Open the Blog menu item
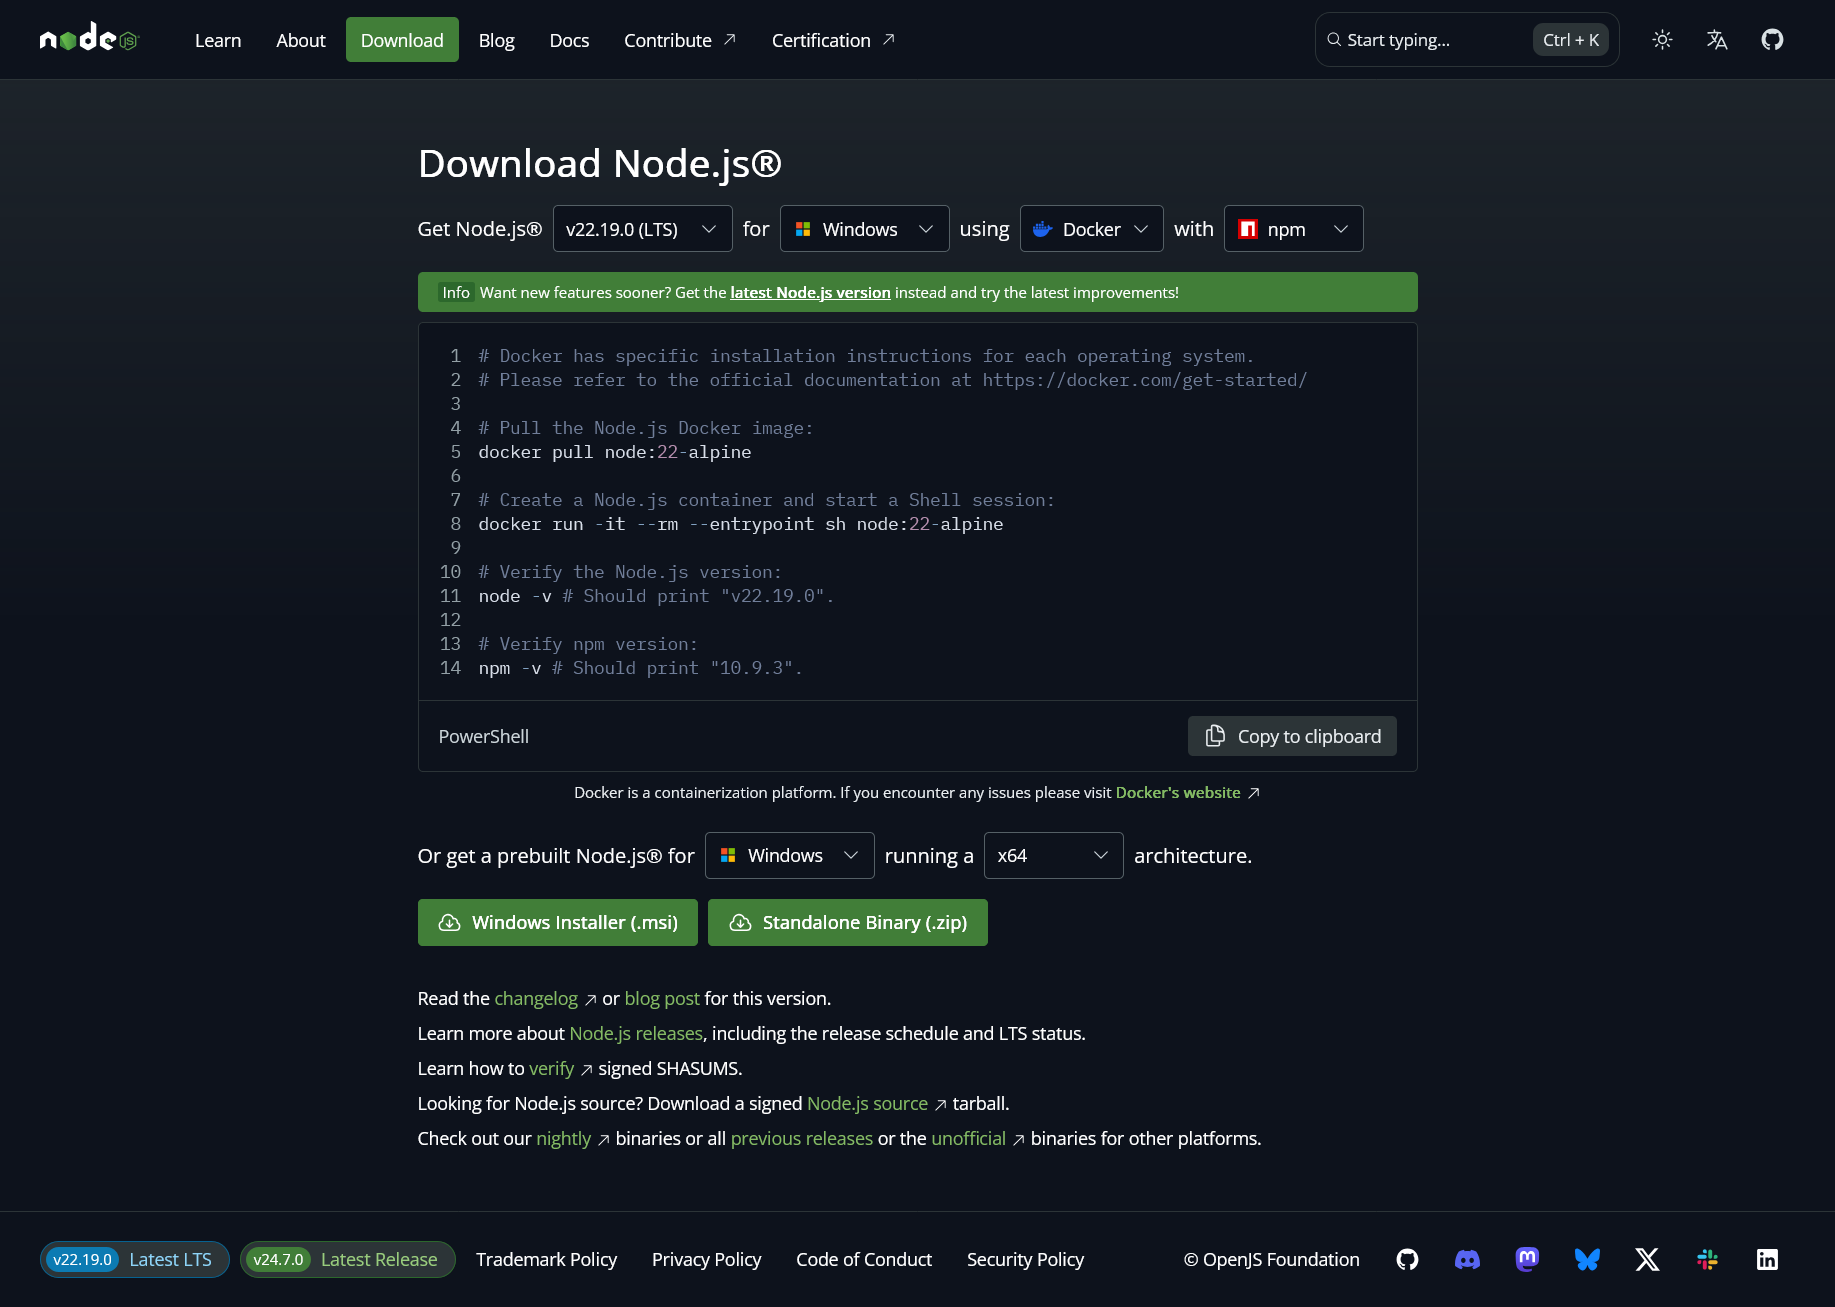Screen dimensions: 1835x1307 (x=496, y=40)
